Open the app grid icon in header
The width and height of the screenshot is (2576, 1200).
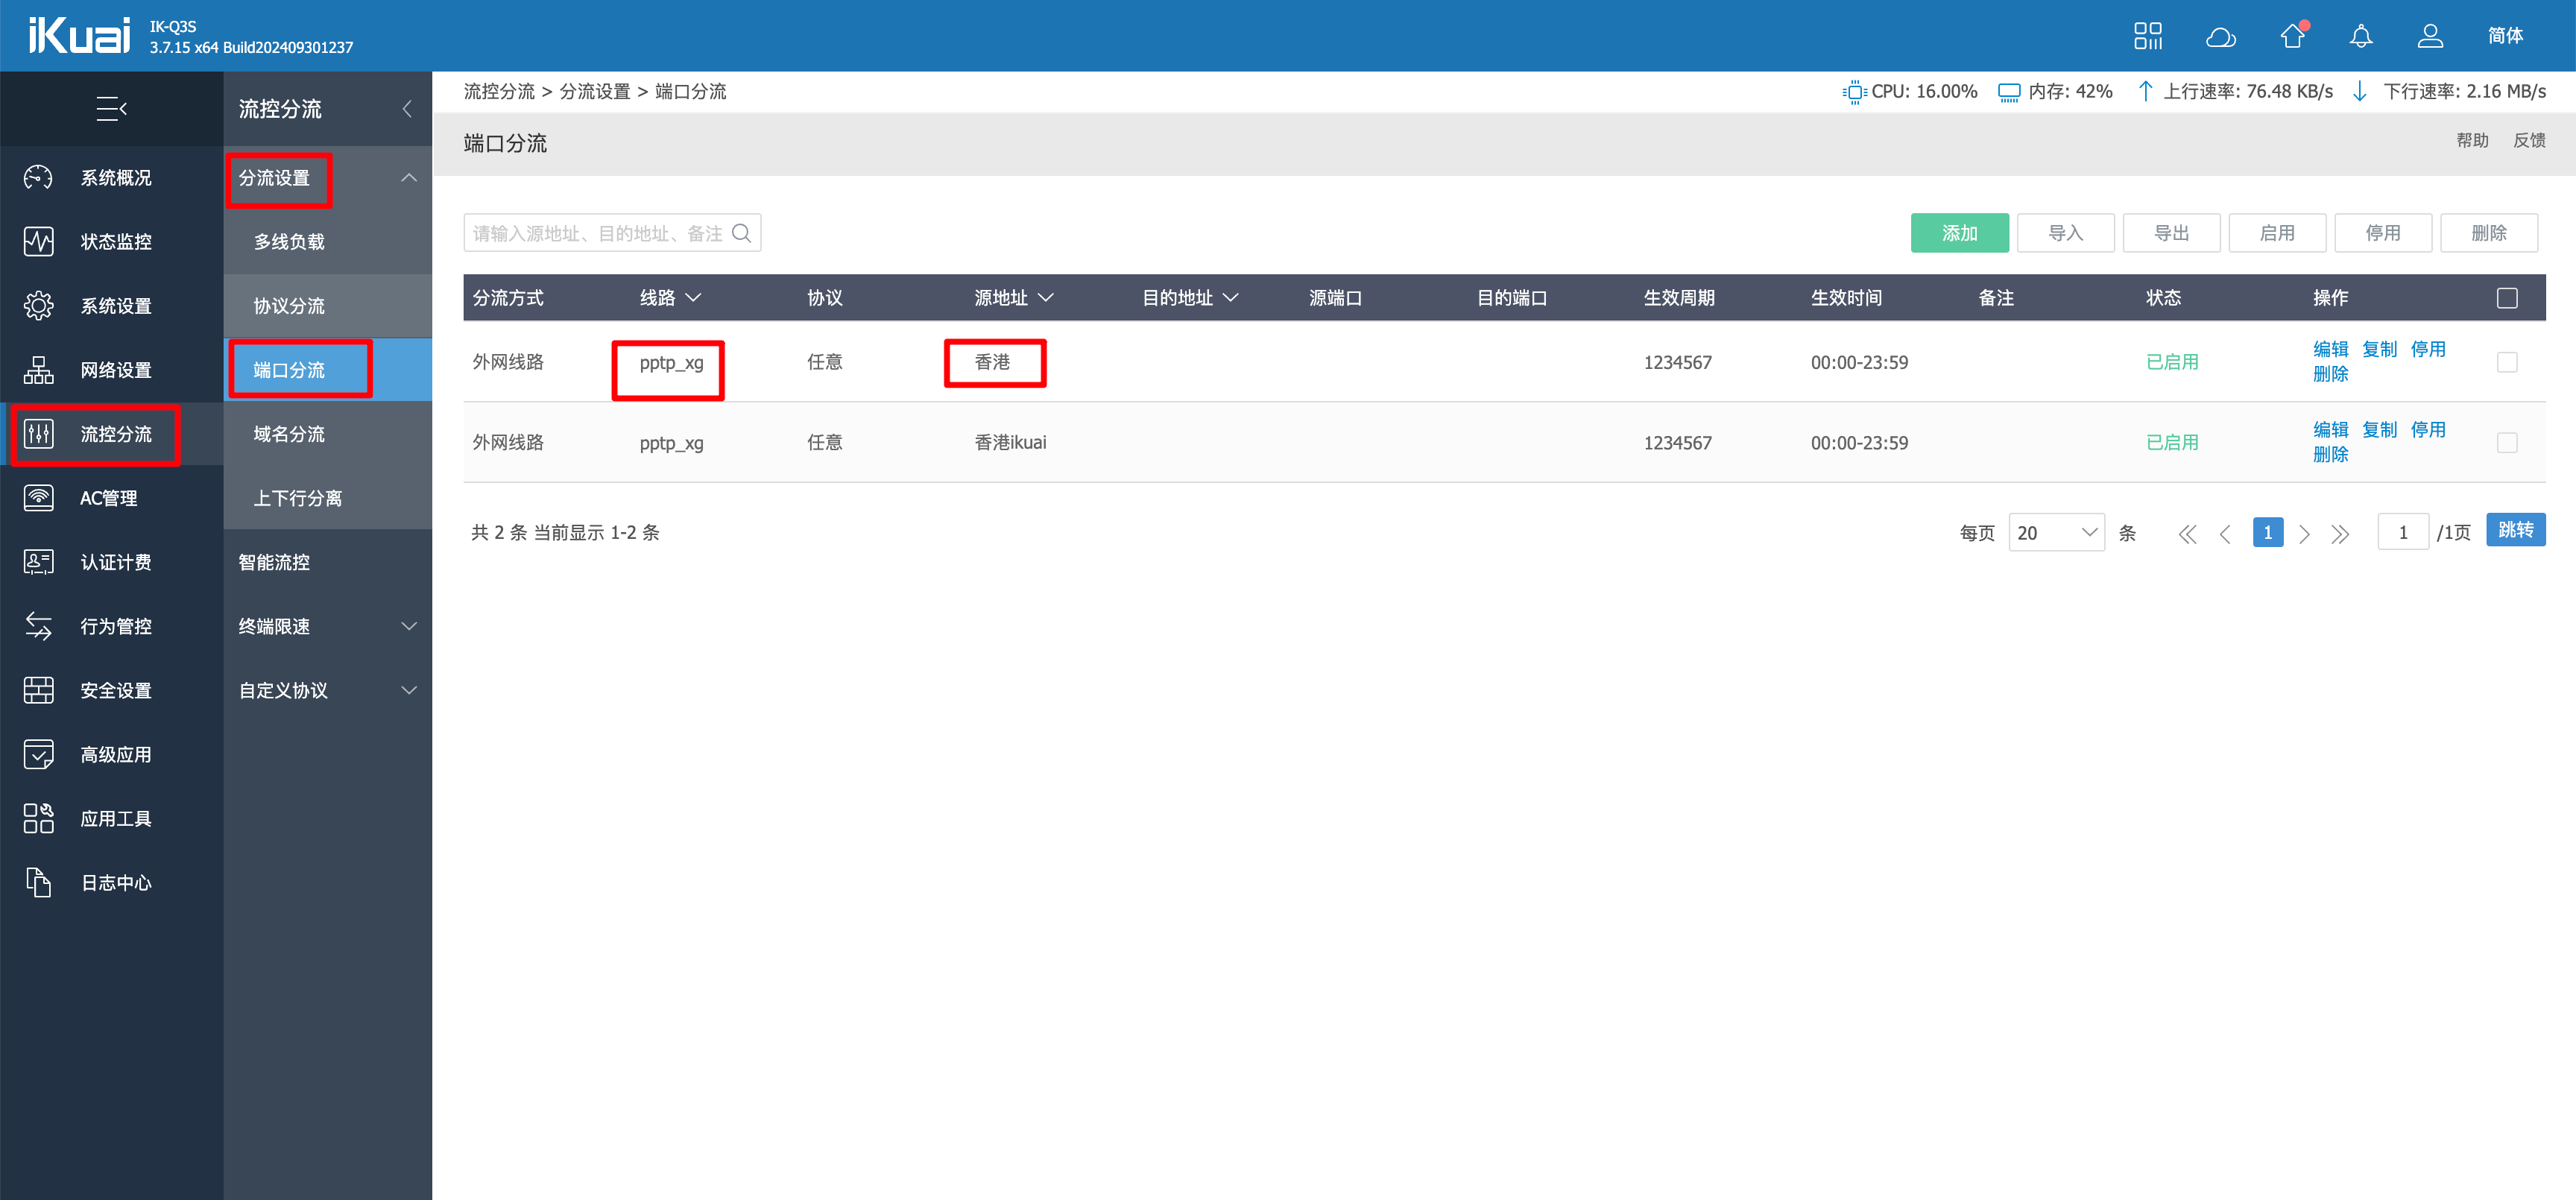pyautogui.click(x=2147, y=36)
